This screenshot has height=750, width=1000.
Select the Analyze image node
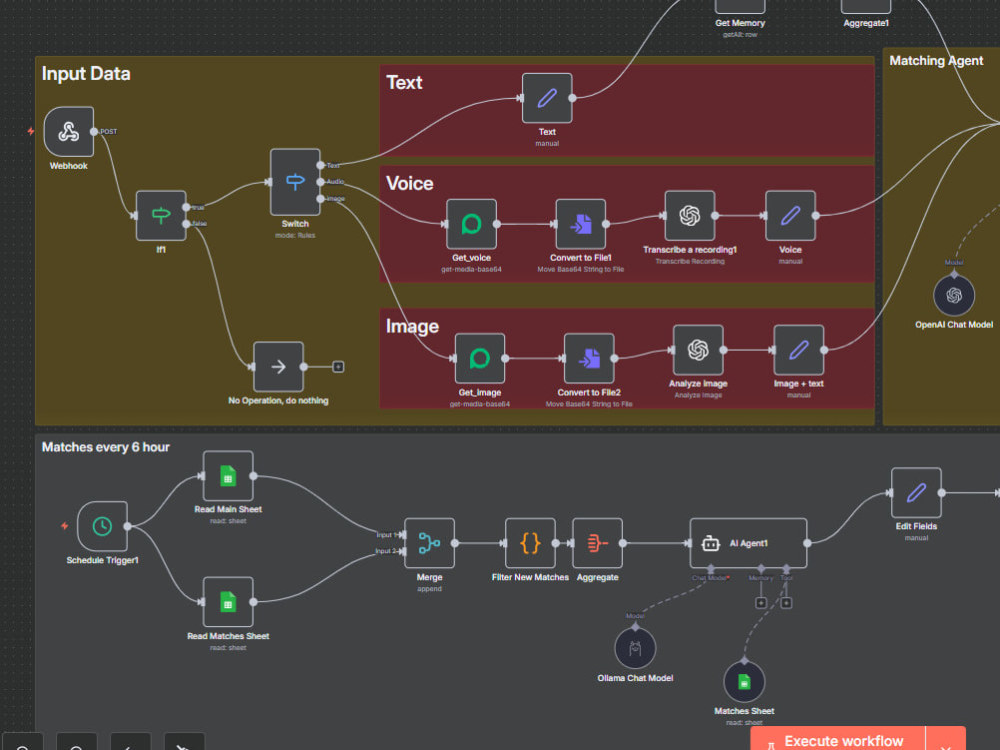[698, 349]
